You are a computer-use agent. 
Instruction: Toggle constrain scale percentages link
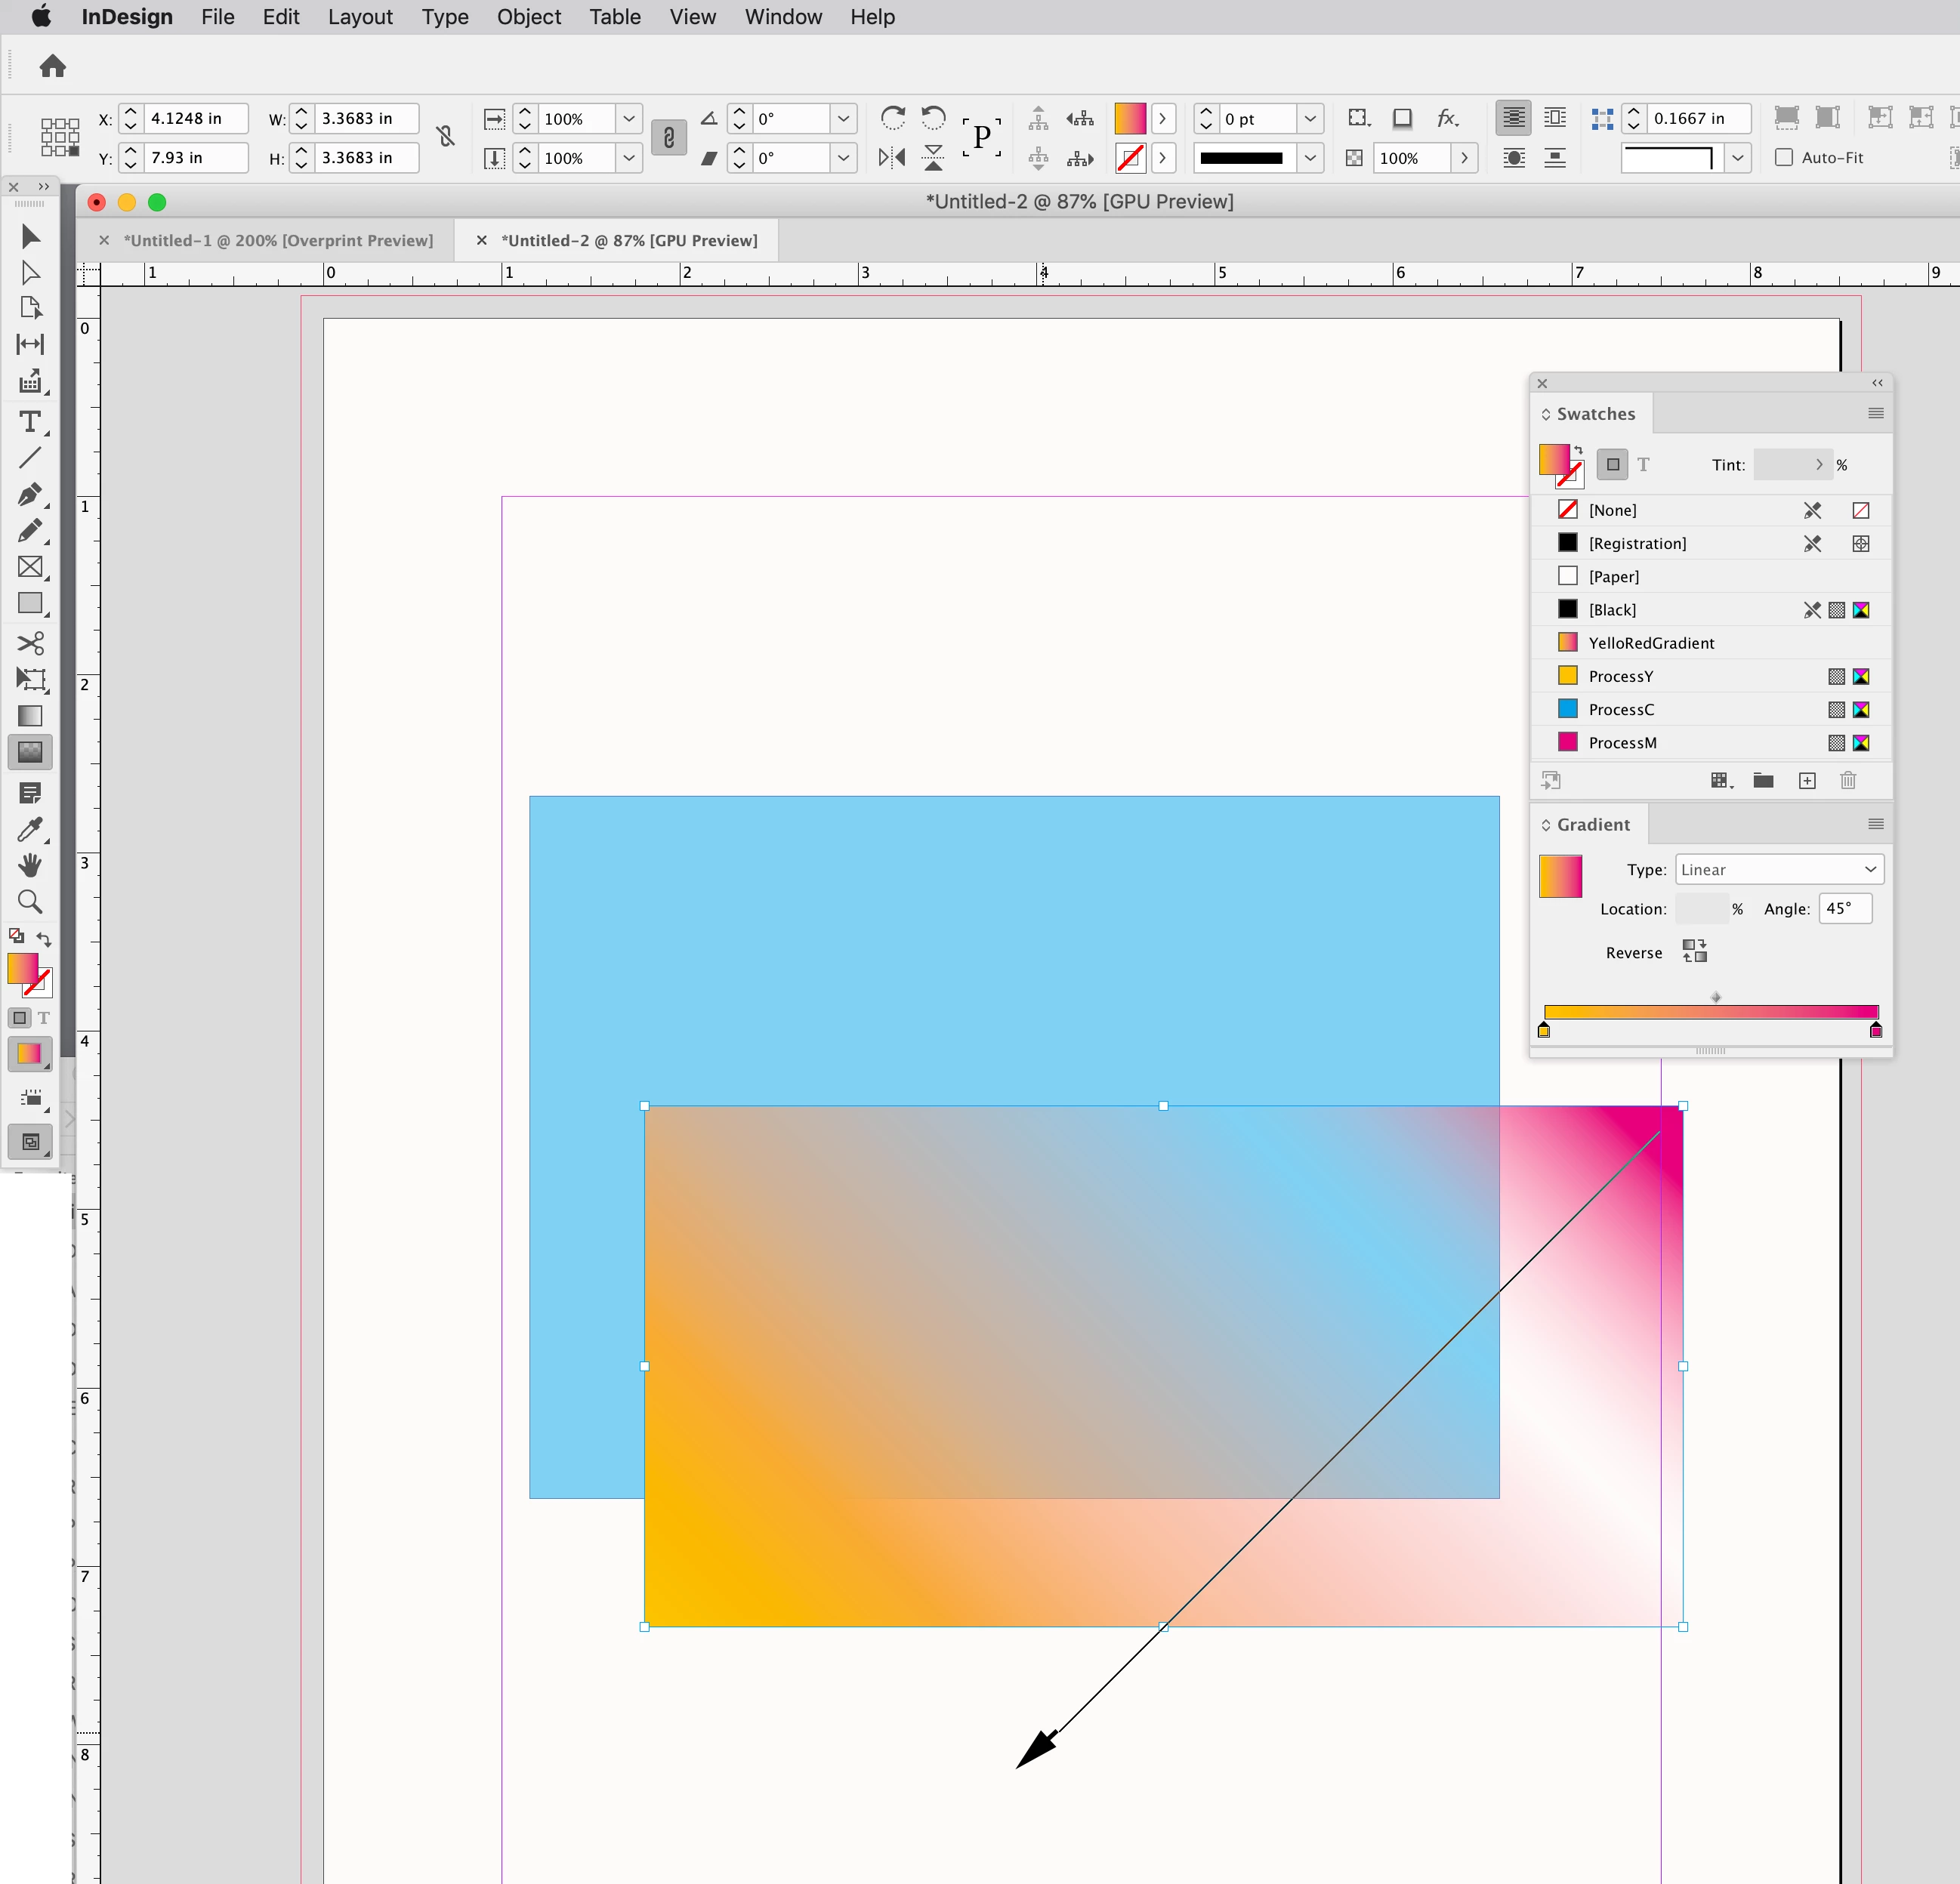668,137
